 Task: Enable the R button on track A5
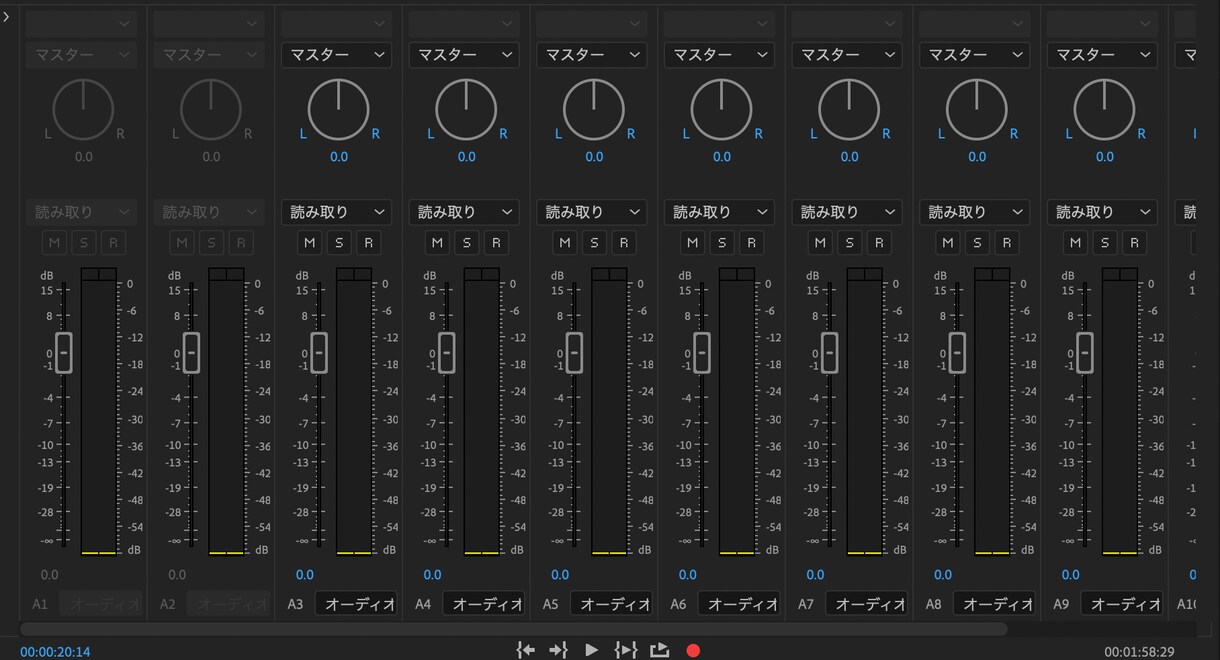(623, 242)
